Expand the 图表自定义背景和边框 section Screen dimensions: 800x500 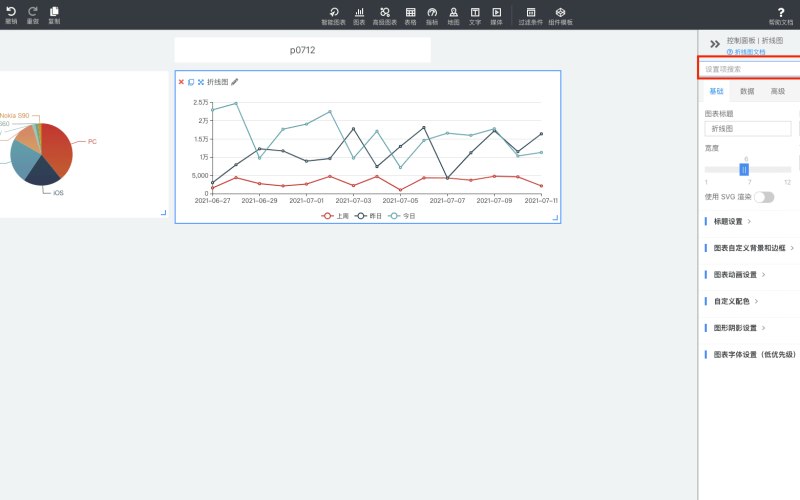[x=749, y=248]
